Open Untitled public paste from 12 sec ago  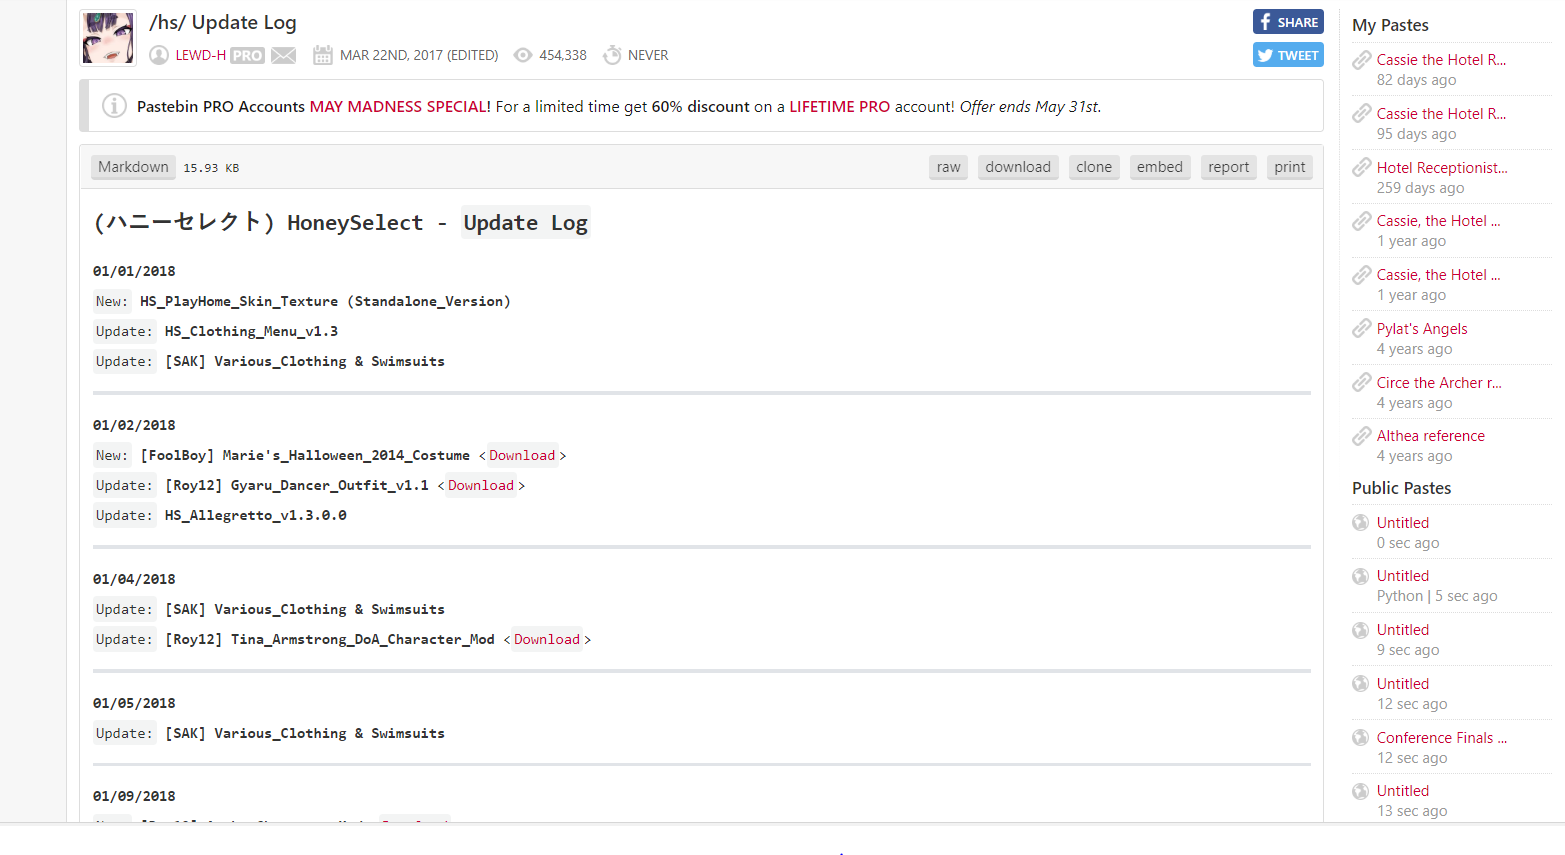tap(1402, 684)
